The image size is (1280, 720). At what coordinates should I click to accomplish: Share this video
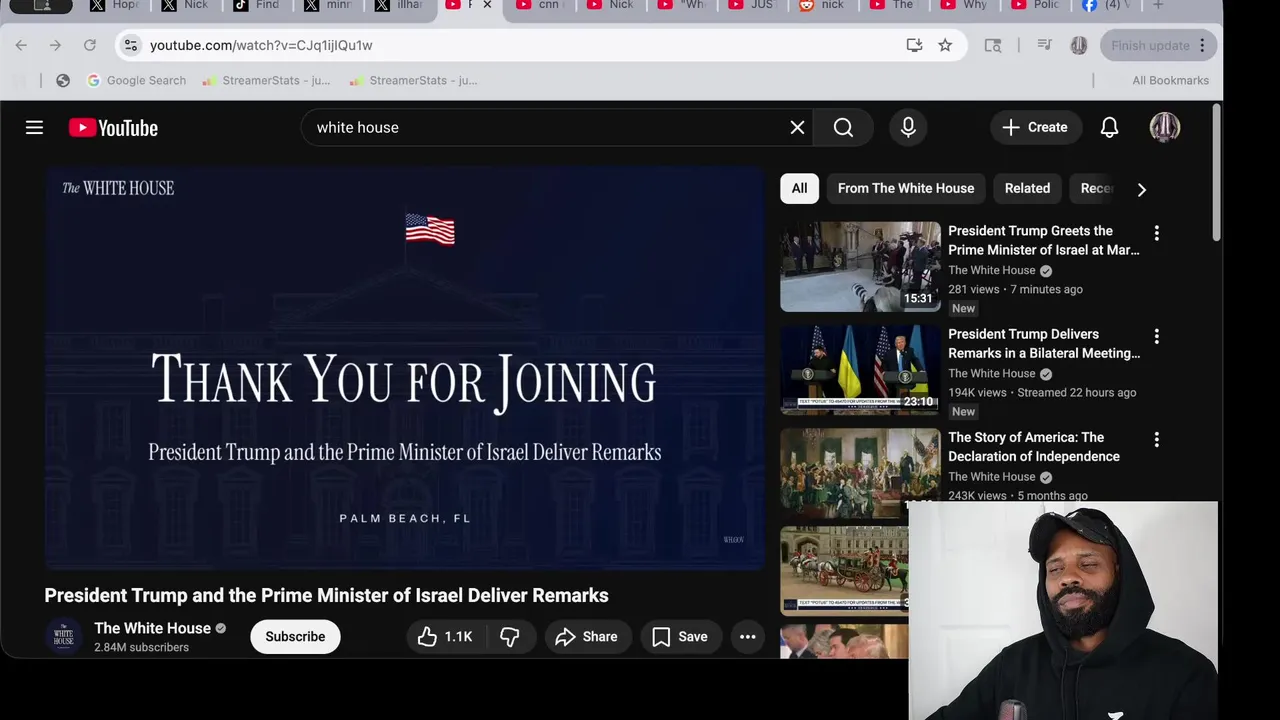tap(586, 636)
